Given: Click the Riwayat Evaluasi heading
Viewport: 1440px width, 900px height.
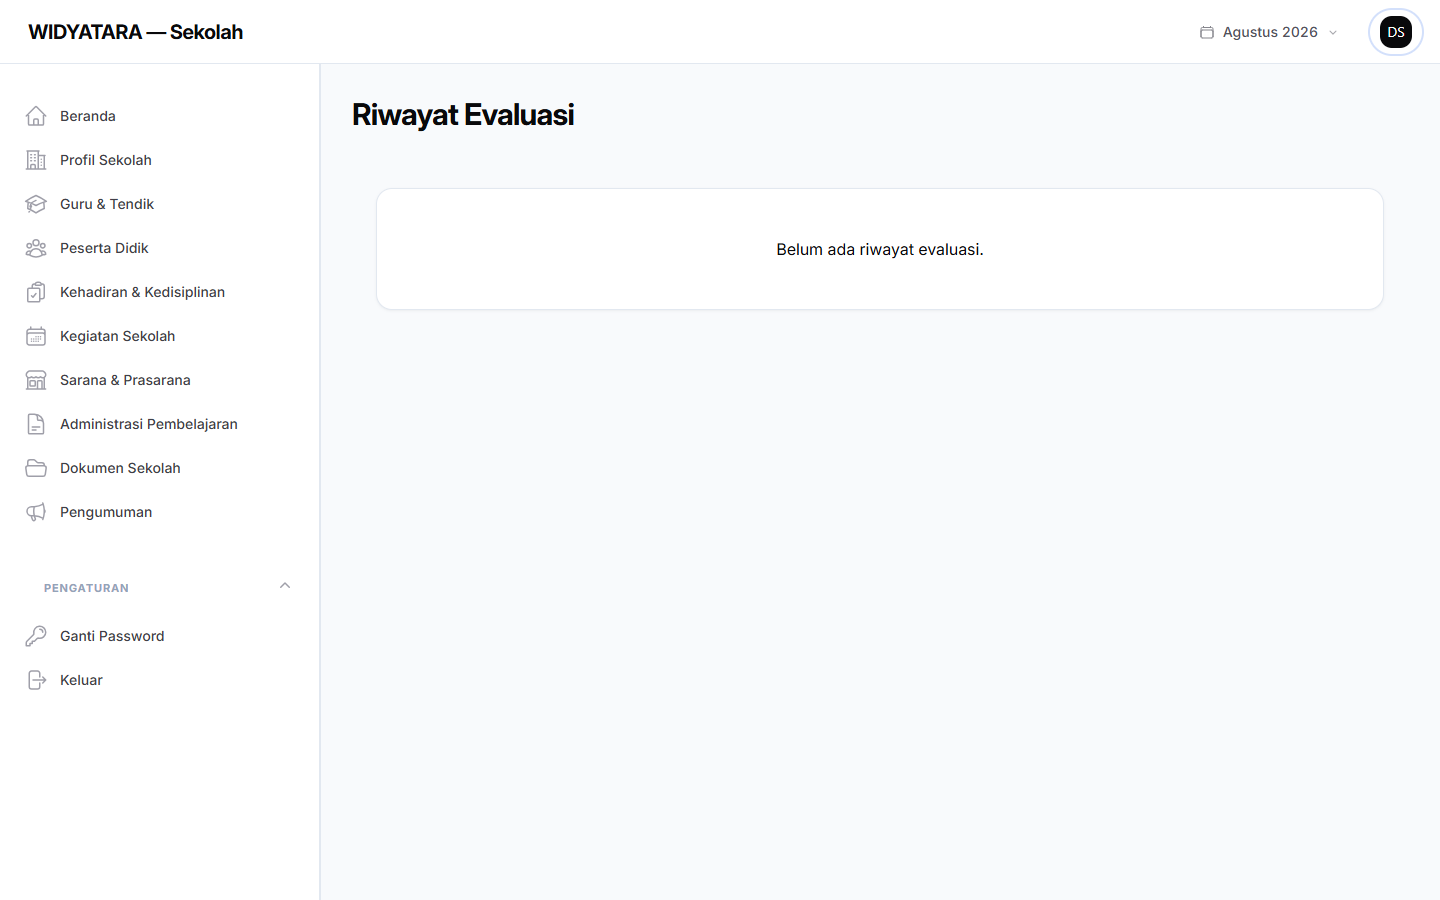Looking at the screenshot, I should pos(463,115).
